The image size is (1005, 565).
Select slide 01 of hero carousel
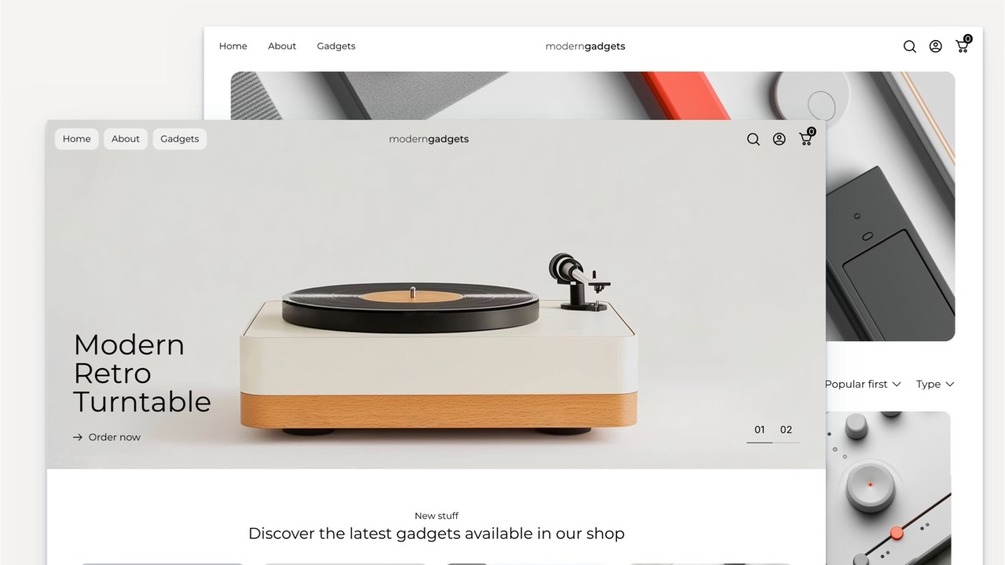pyautogui.click(x=760, y=430)
